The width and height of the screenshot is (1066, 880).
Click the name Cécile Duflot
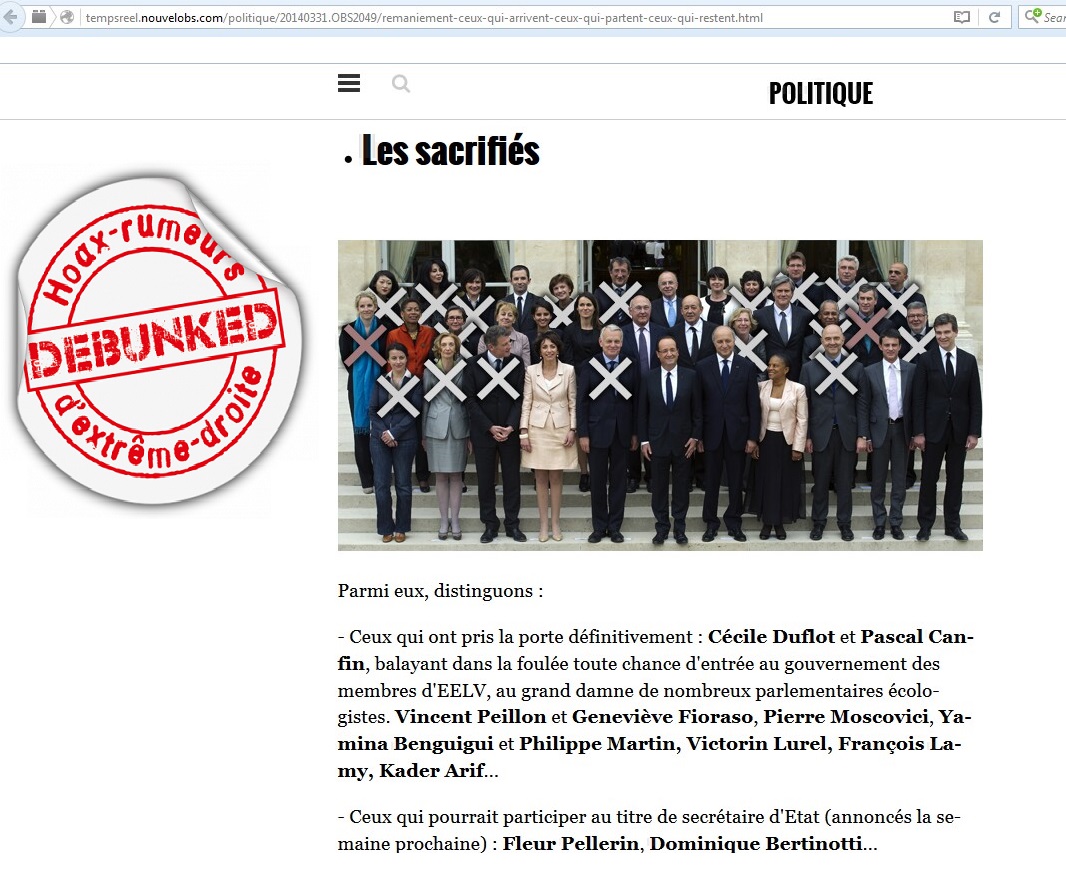pyautogui.click(x=771, y=637)
